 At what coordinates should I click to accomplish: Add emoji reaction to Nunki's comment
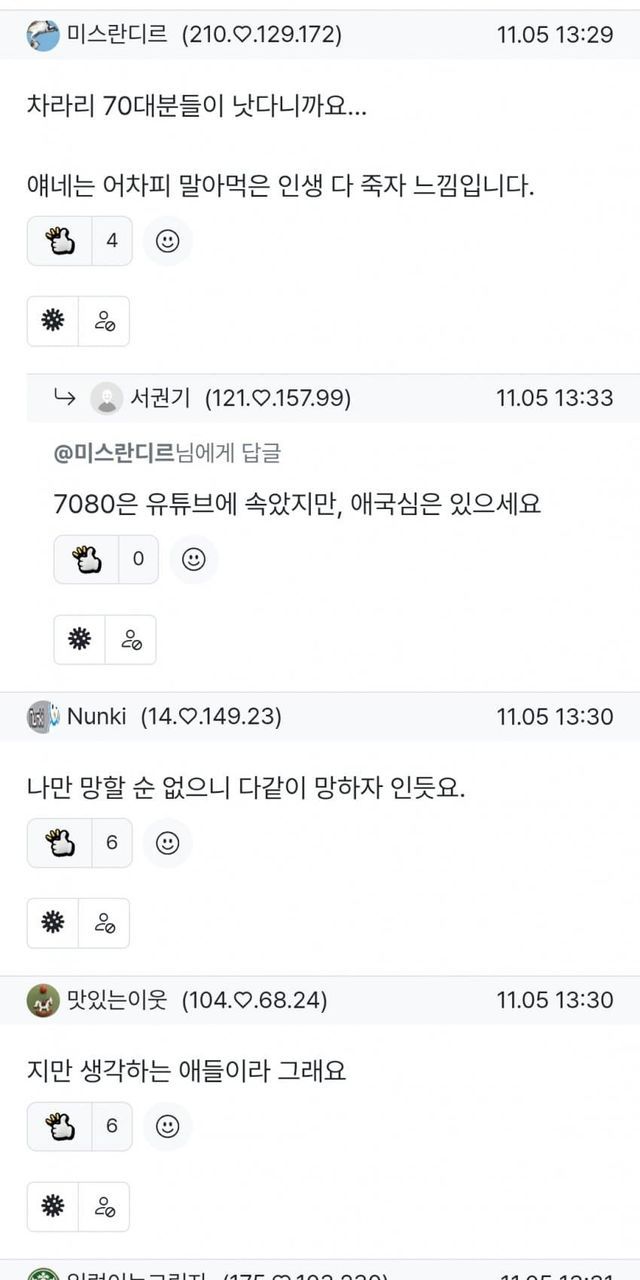(x=168, y=843)
